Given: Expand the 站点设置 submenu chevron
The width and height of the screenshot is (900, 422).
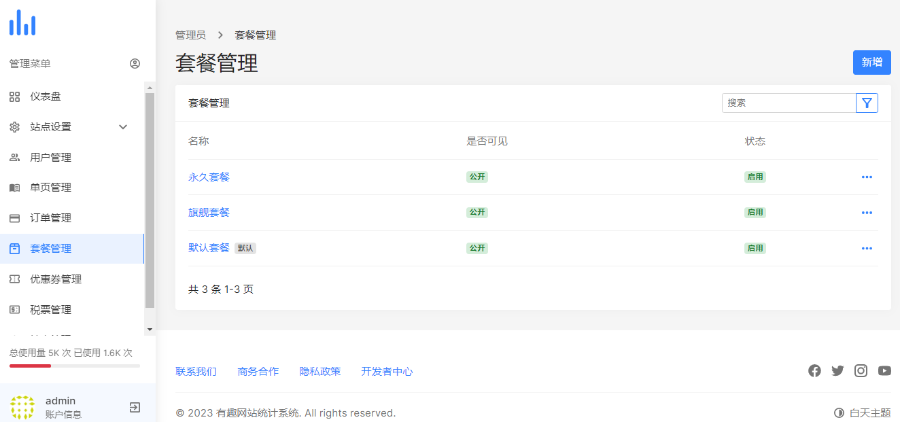Looking at the screenshot, I should [x=123, y=127].
